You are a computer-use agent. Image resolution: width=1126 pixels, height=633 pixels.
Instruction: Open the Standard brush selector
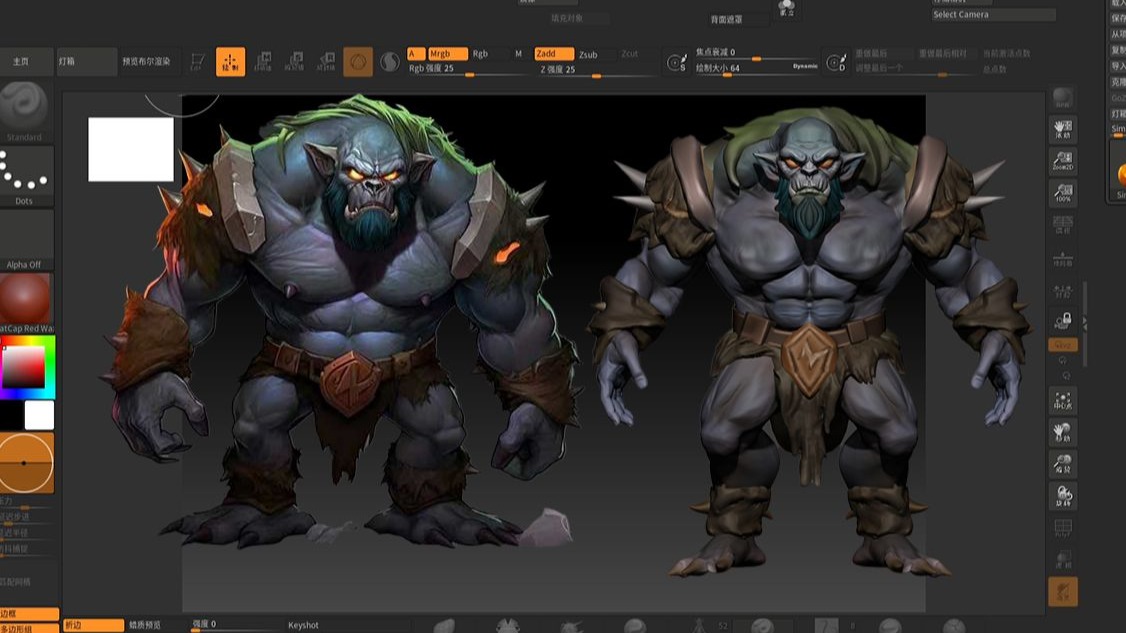tap(26, 110)
